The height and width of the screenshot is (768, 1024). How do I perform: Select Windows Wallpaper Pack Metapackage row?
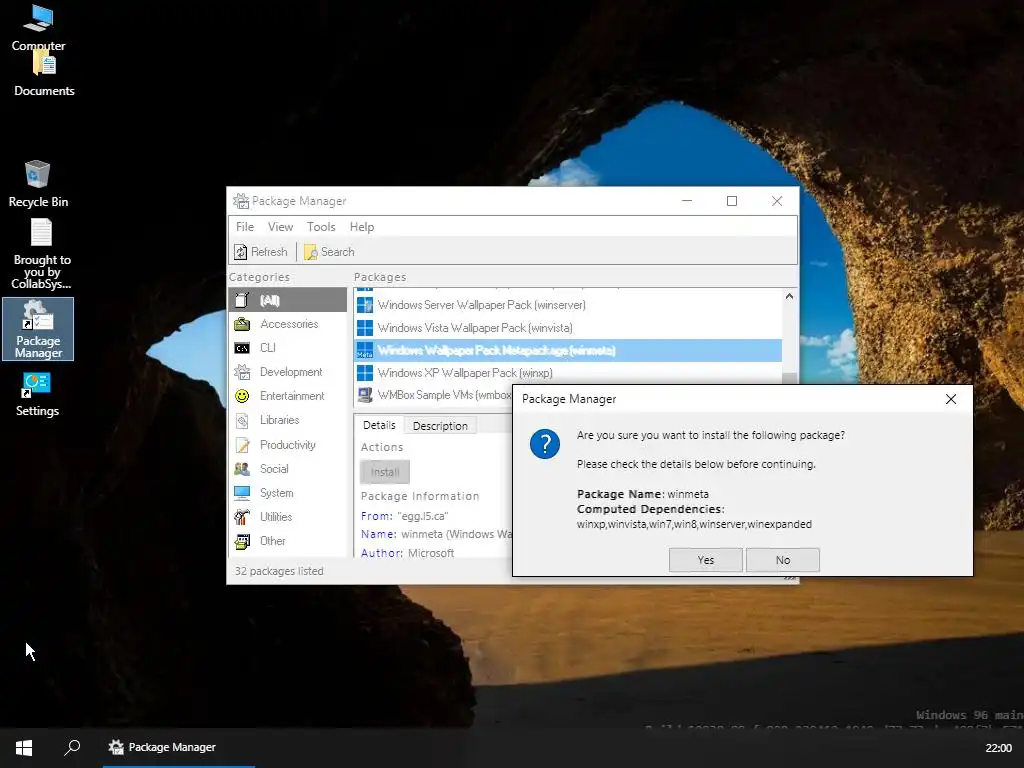click(568, 351)
